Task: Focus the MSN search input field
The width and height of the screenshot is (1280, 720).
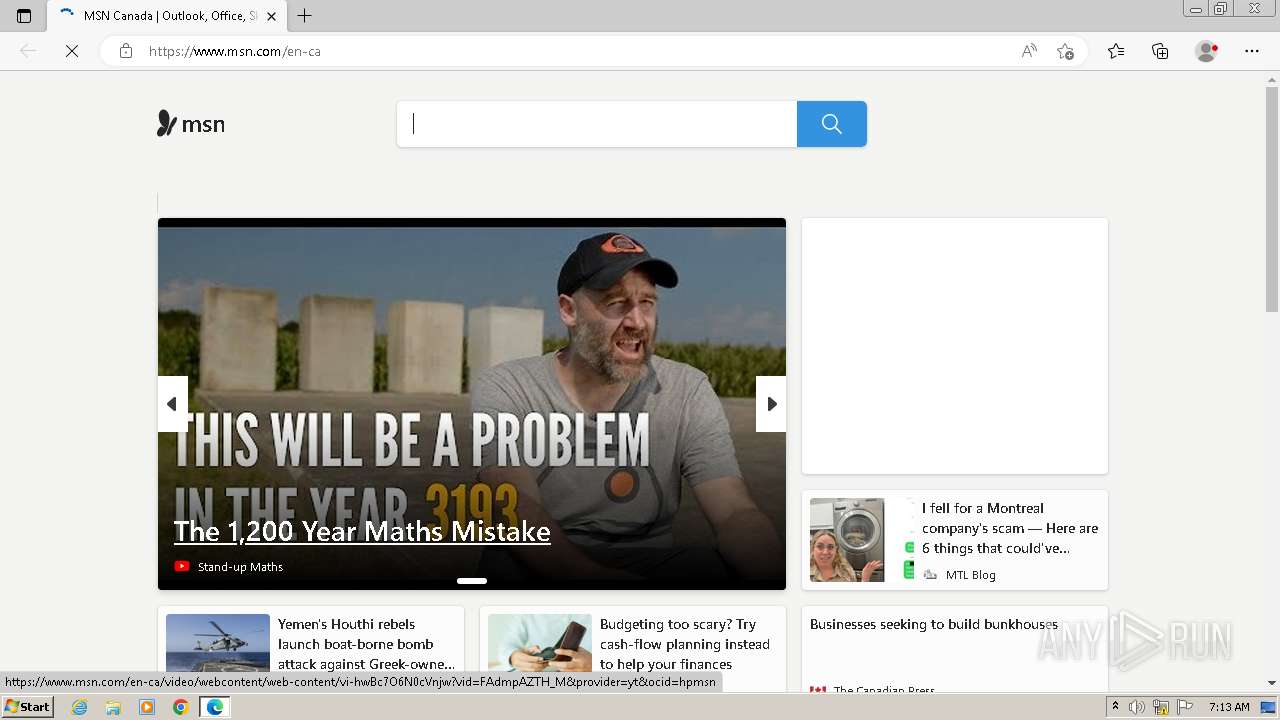Action: coord(597,124)
